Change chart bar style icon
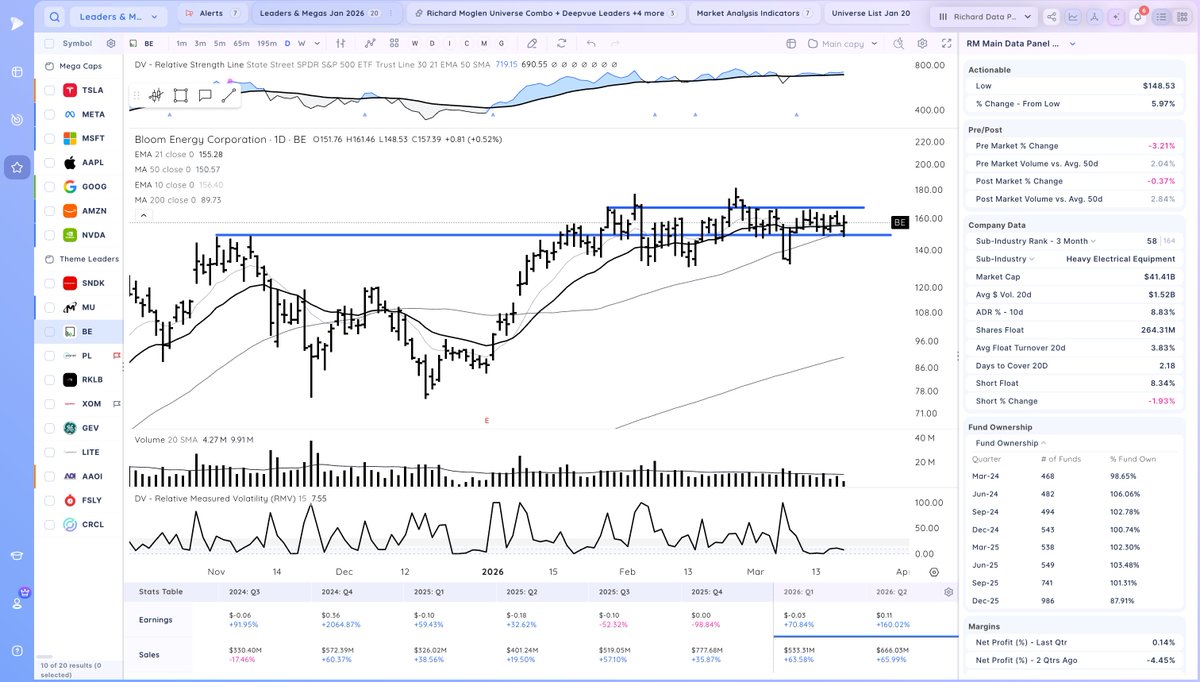 tap(343, 44)
